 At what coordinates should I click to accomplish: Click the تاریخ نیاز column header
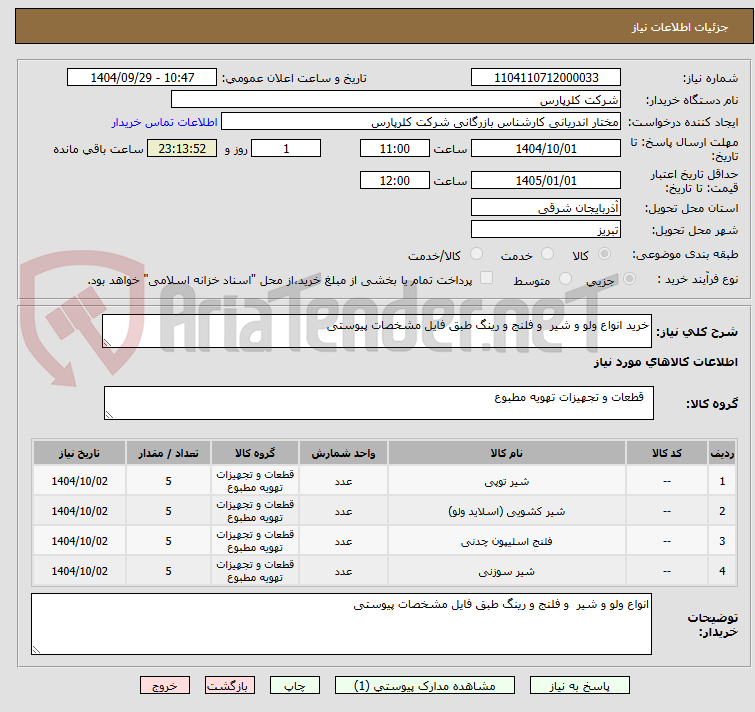click(x=79, y=453)
